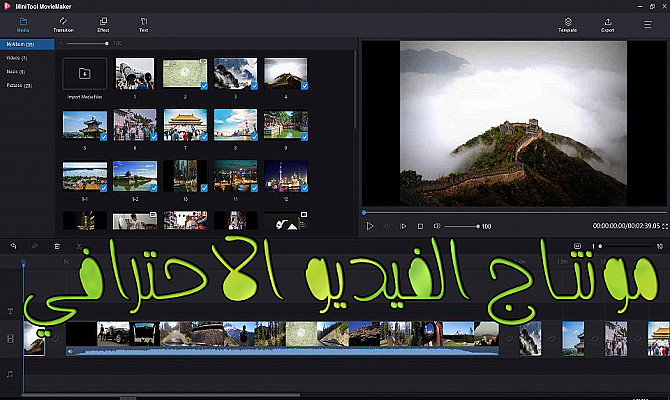670x400 pixels.
Task: Click the timeline playhead marker
Action: tap(24, 266)
